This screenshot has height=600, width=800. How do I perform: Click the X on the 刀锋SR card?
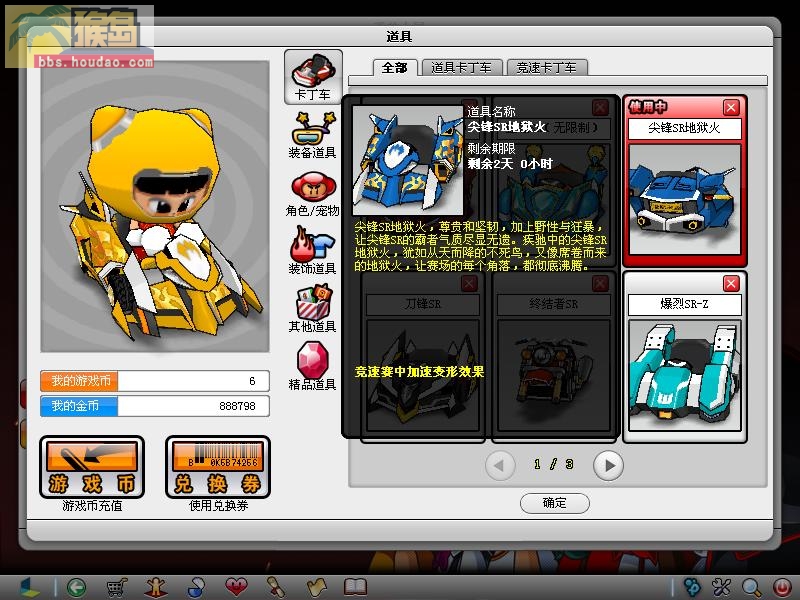point(469,283)
